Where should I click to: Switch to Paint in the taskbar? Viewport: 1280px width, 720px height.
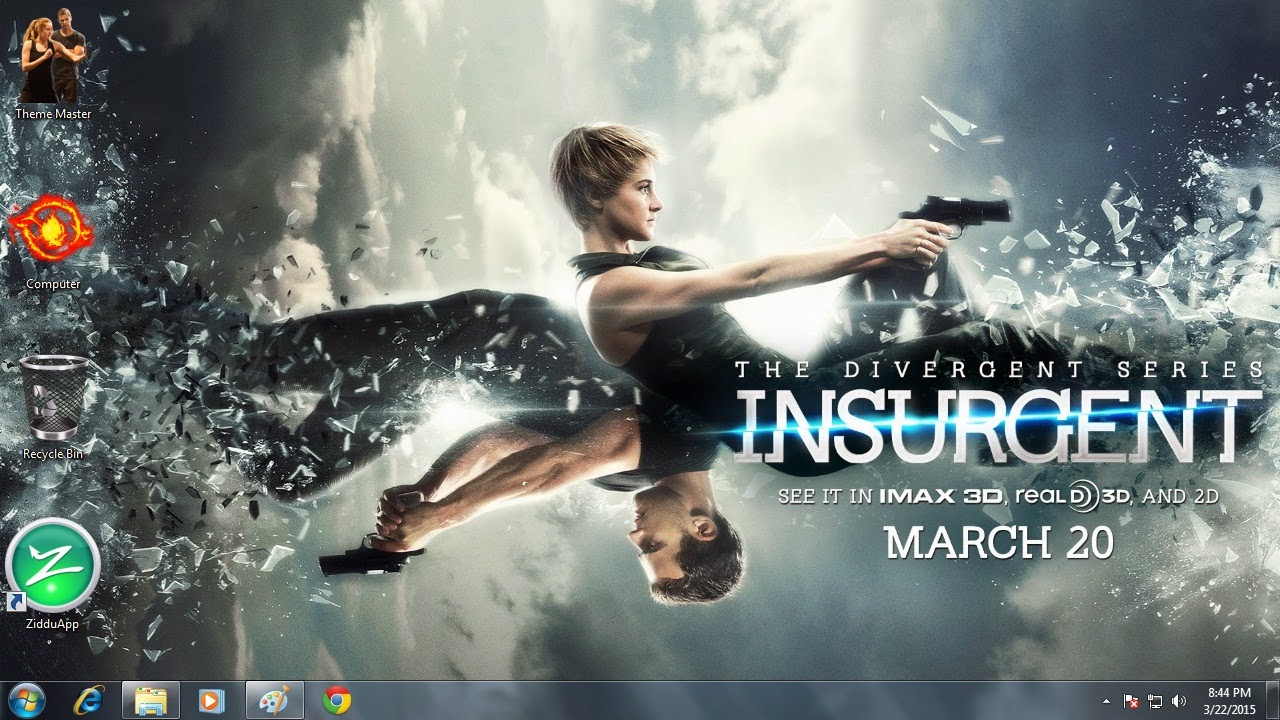coord(274,701)
